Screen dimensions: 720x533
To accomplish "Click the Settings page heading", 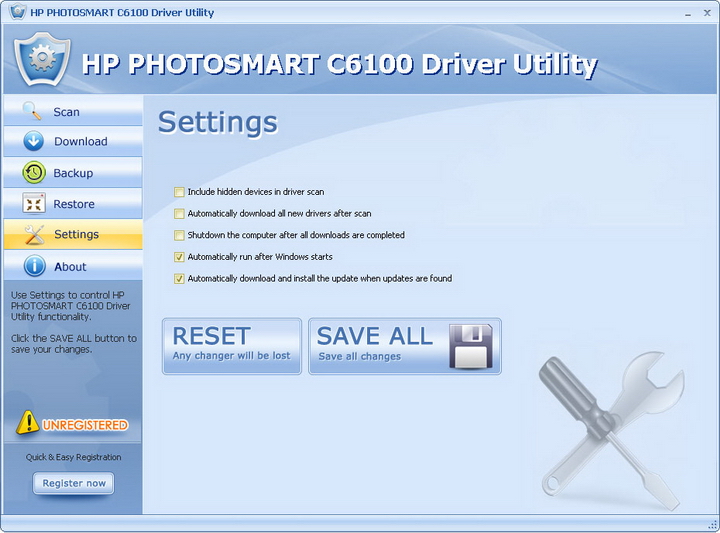I will [x=218, y=123].
